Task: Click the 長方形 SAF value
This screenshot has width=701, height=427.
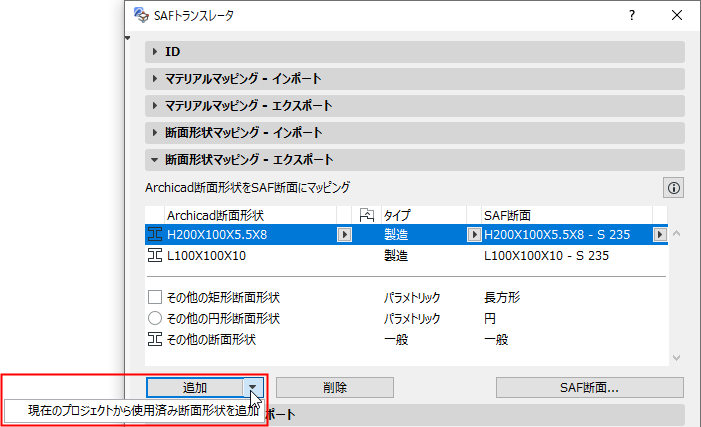Action: pyautogui.click(x=502, y=297)
